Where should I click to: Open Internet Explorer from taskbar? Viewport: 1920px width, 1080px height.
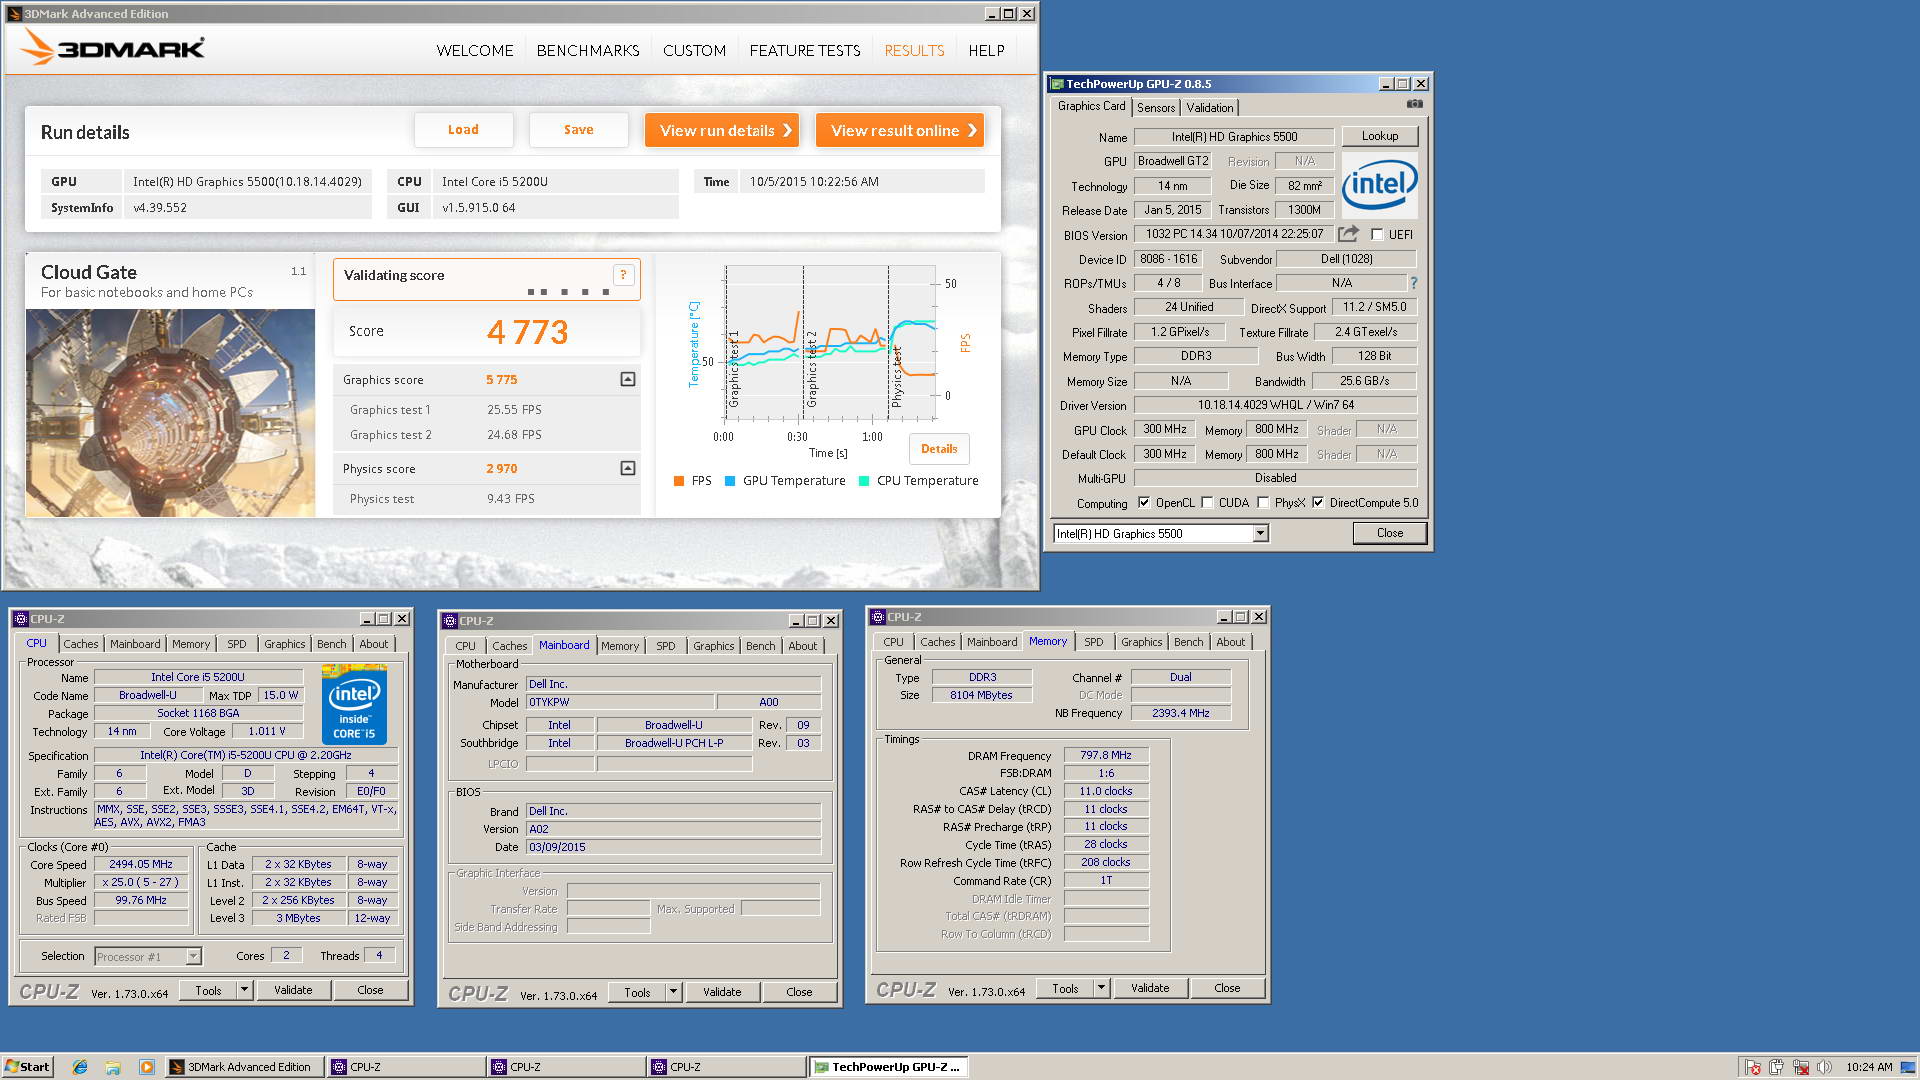coord(80,1067)
